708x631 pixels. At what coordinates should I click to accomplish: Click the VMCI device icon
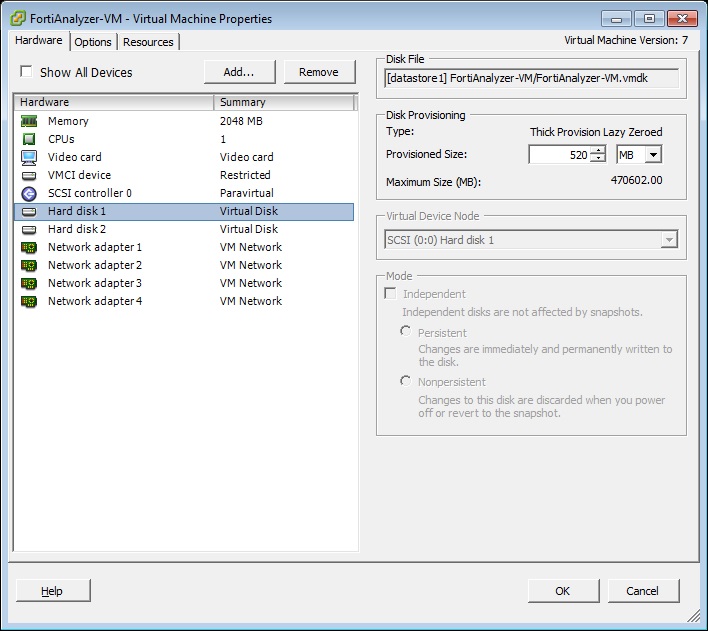click(x=29, y=175)
